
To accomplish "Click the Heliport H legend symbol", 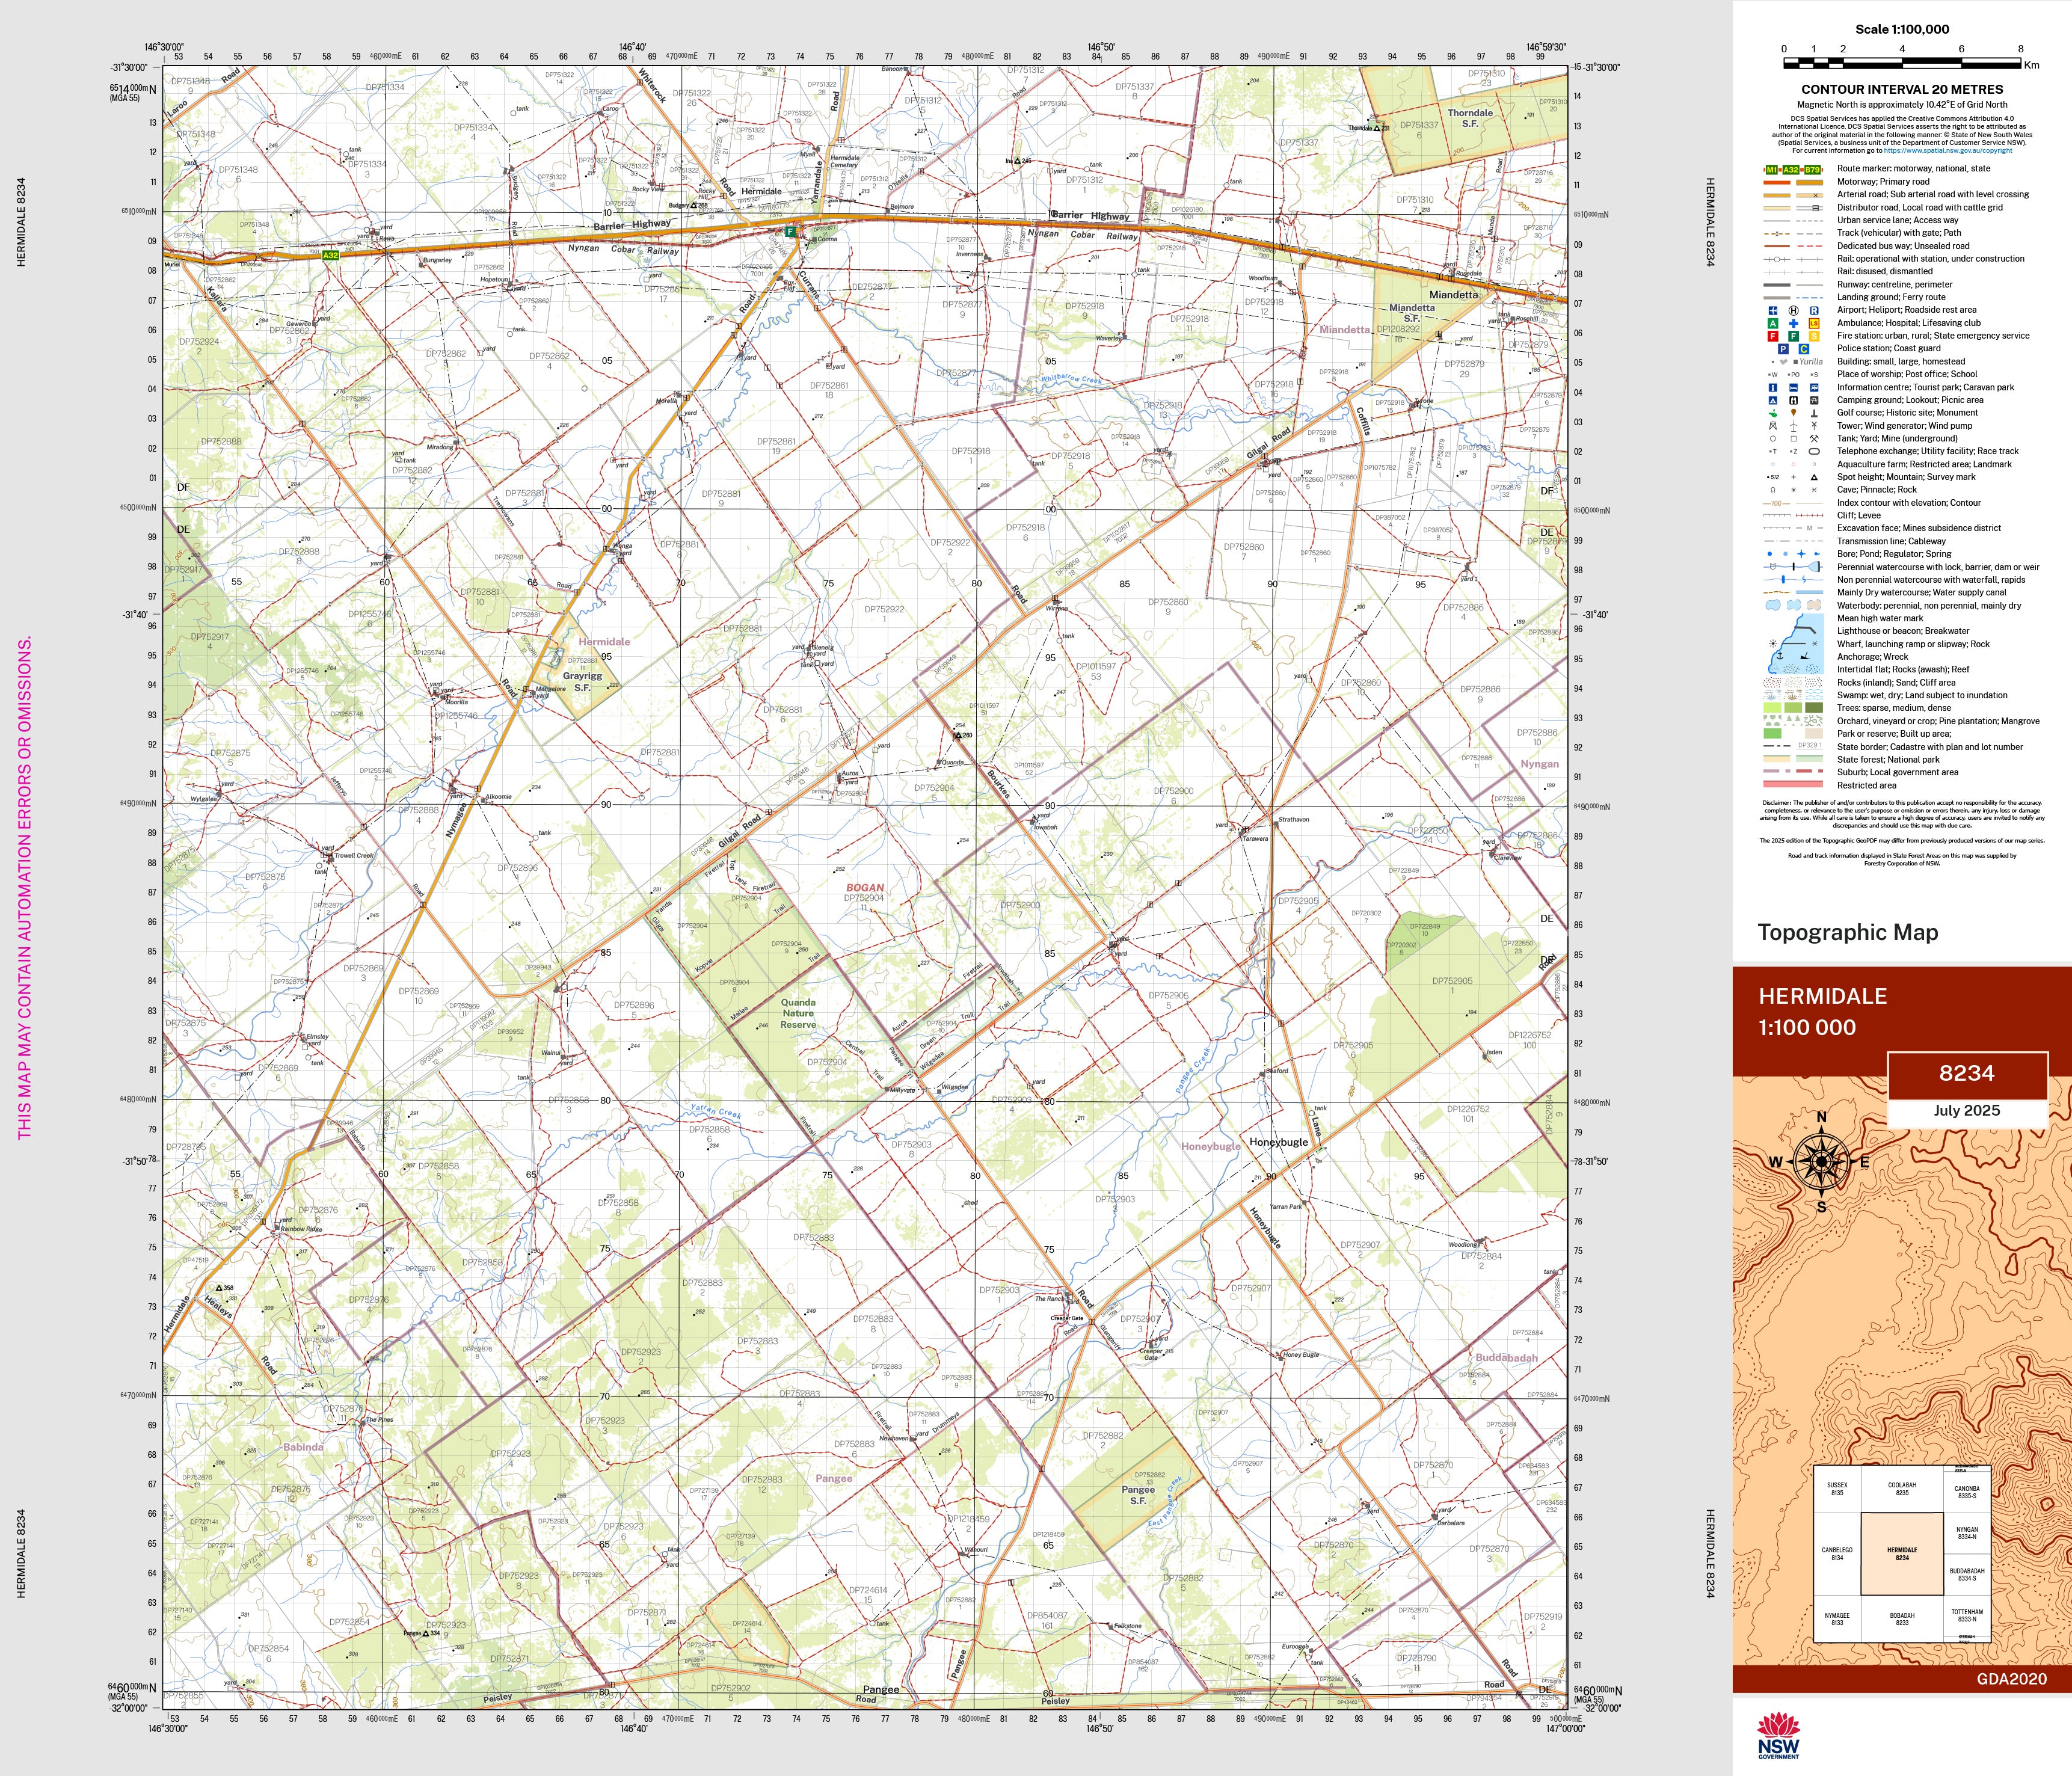I will (x=1794, y=311).
